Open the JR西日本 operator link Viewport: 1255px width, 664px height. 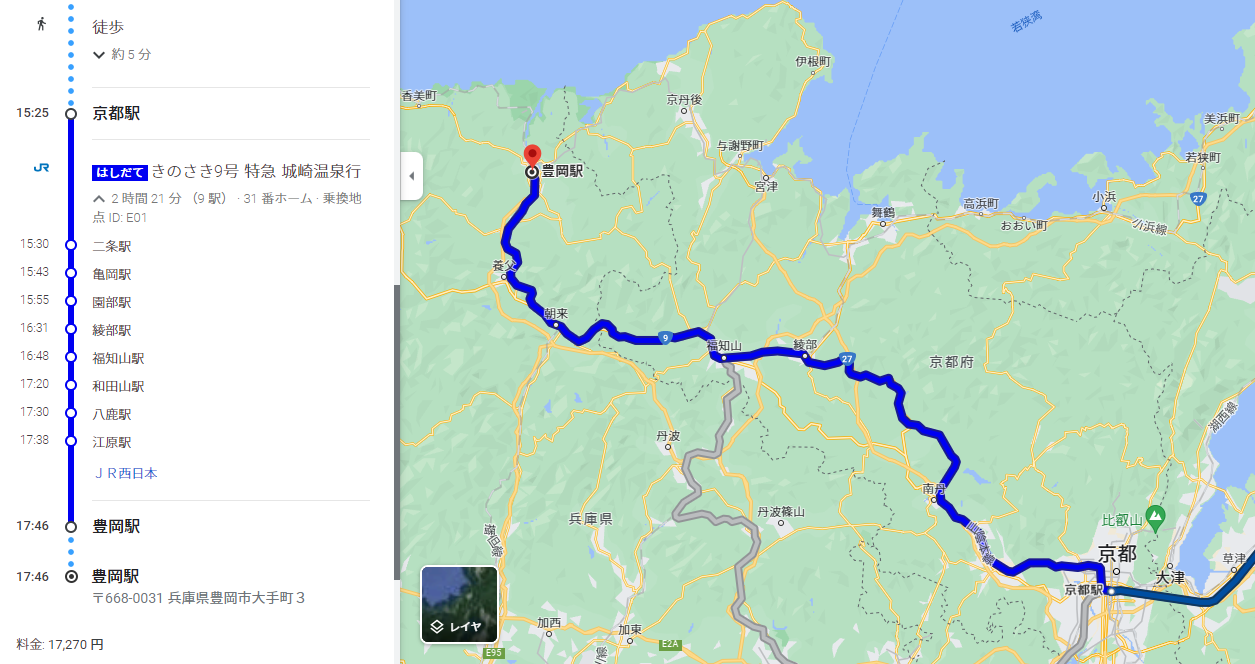[x=125, y=473]
